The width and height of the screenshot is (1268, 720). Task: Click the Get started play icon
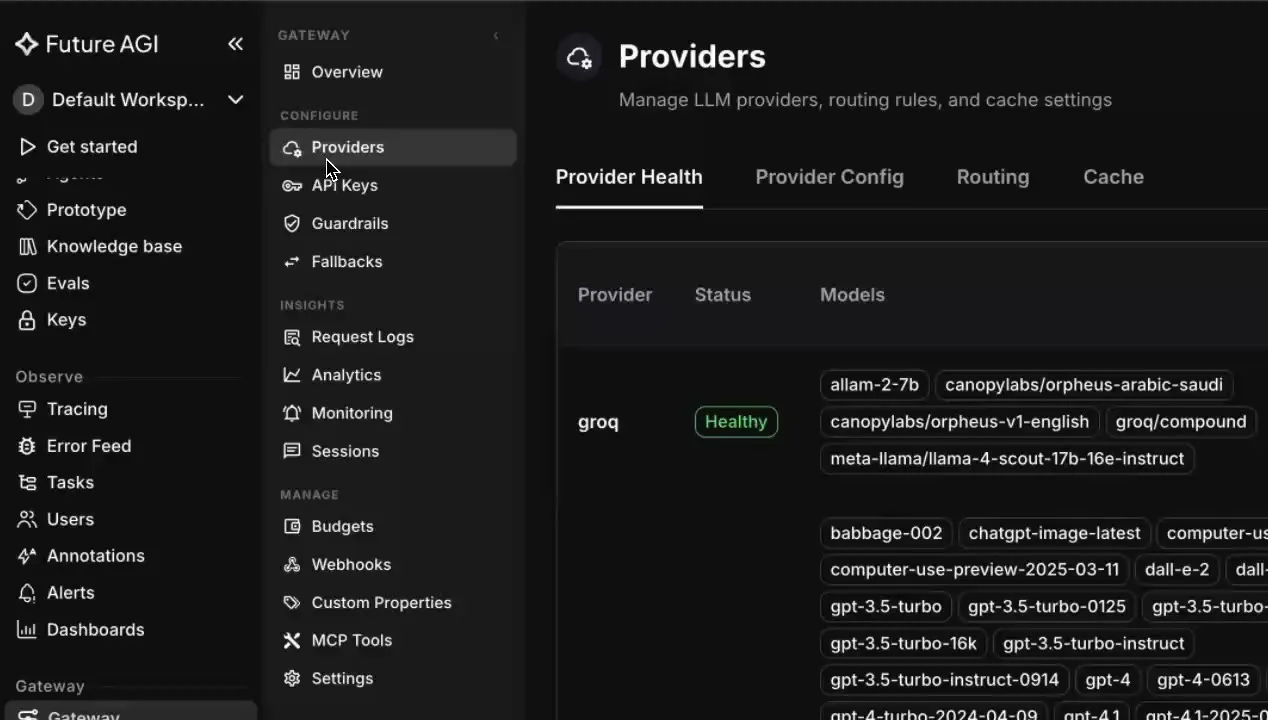tap(28, 147)
